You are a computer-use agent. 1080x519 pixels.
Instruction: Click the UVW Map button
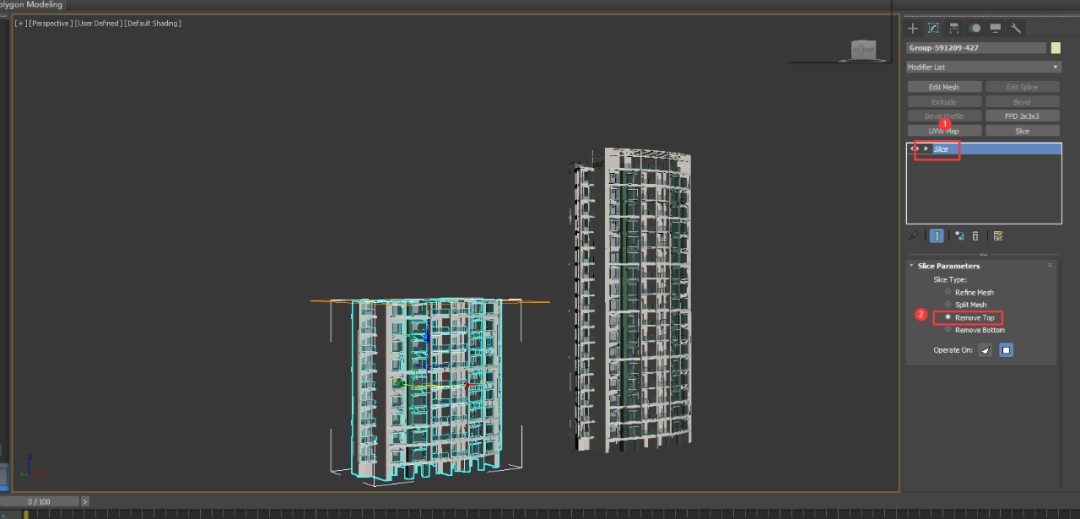click(944, 131)
